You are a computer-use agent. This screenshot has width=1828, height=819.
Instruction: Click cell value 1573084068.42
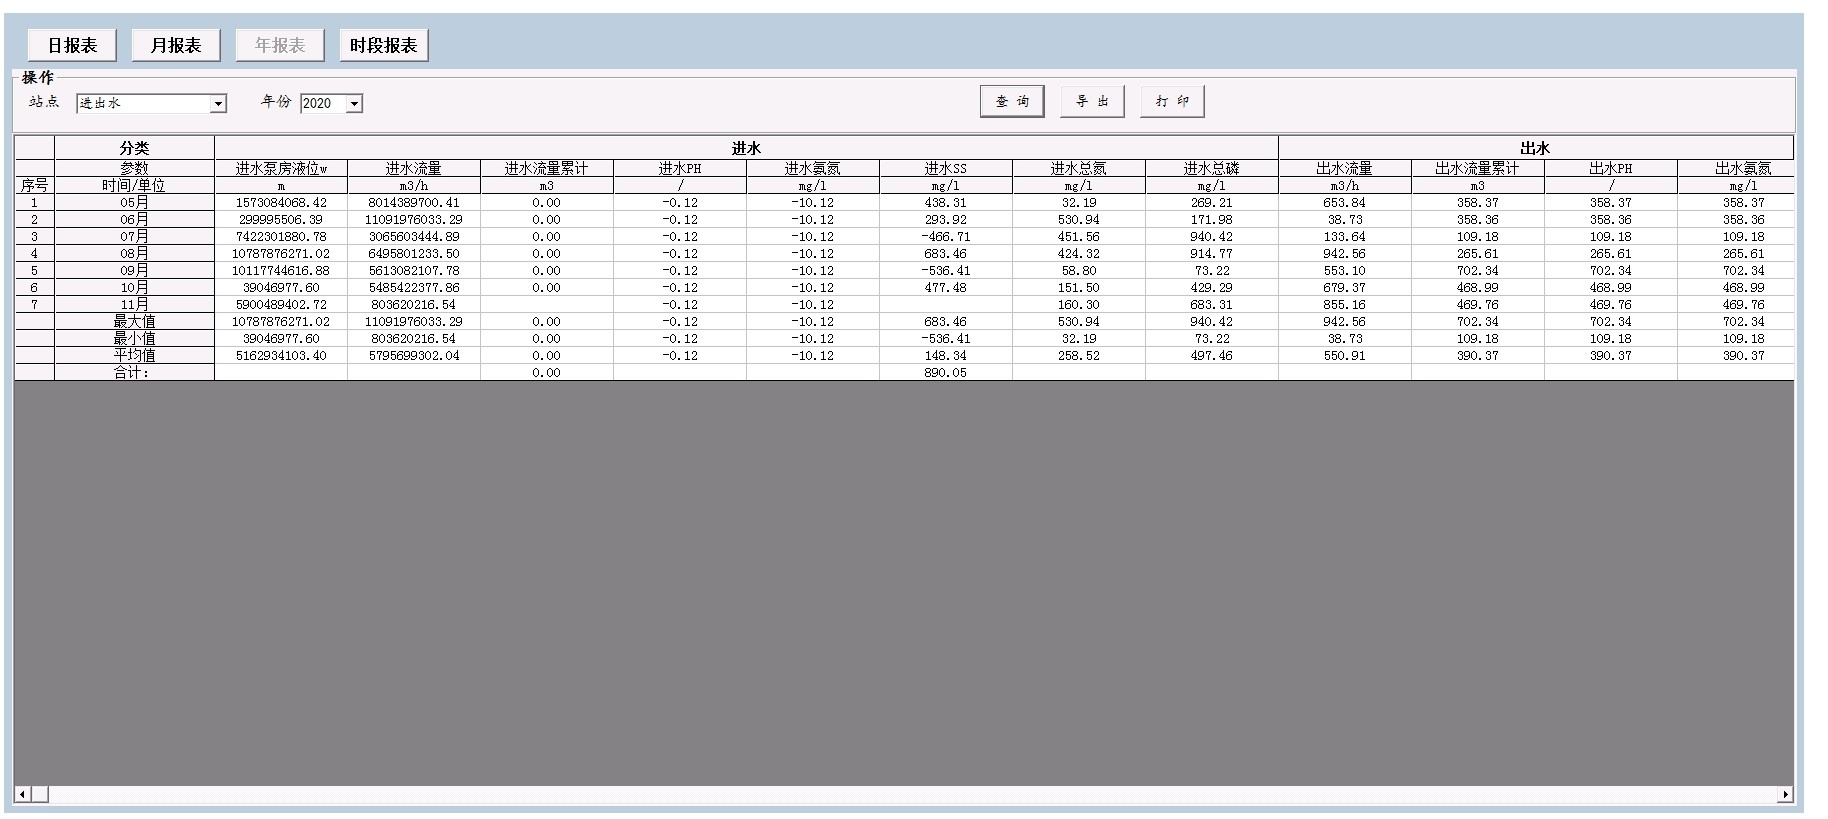(281, 202)
